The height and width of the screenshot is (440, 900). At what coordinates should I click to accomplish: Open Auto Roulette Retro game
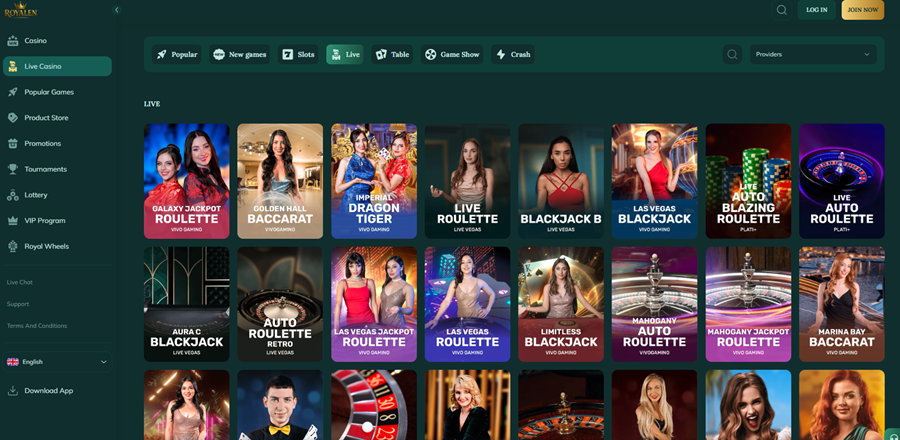pyautogui.click(x=280, y=305)
